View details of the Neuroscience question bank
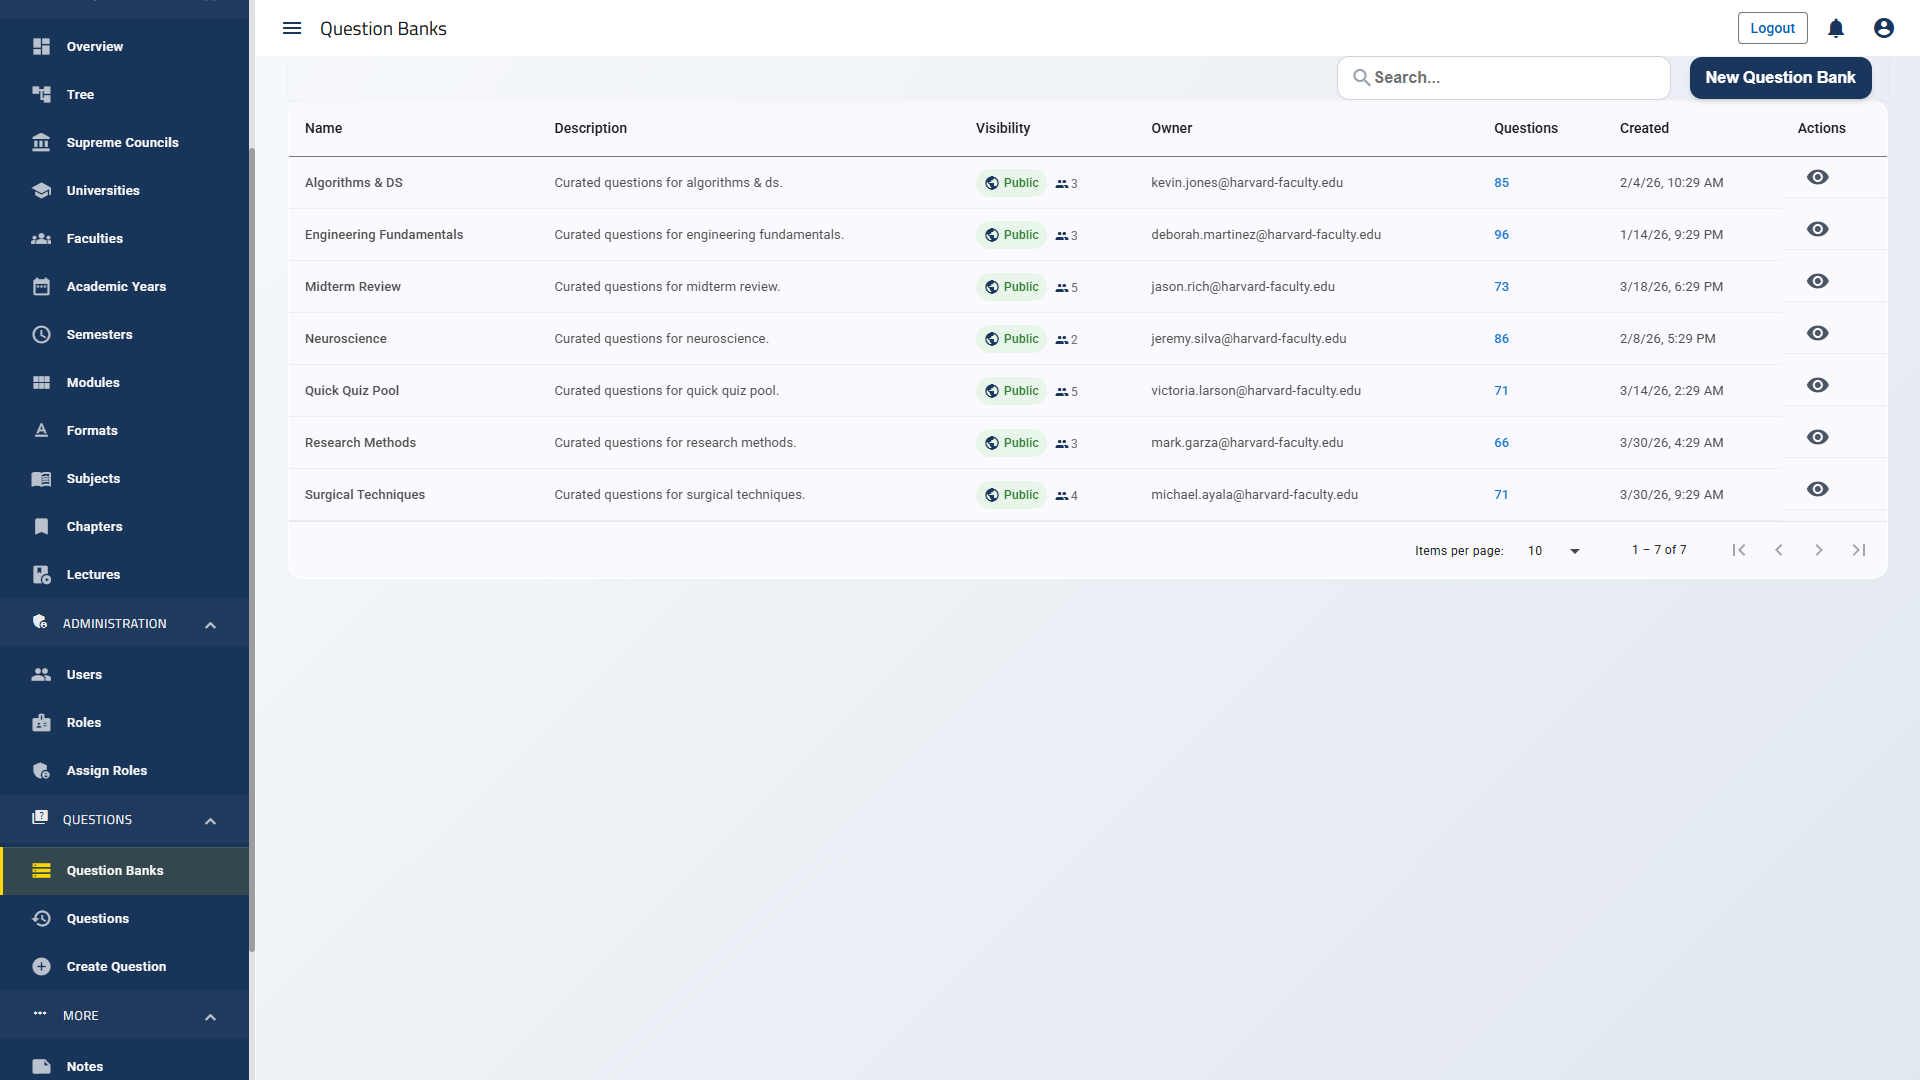The width and height of the screenshot is (1920, 1080). tap(1817, 332)
